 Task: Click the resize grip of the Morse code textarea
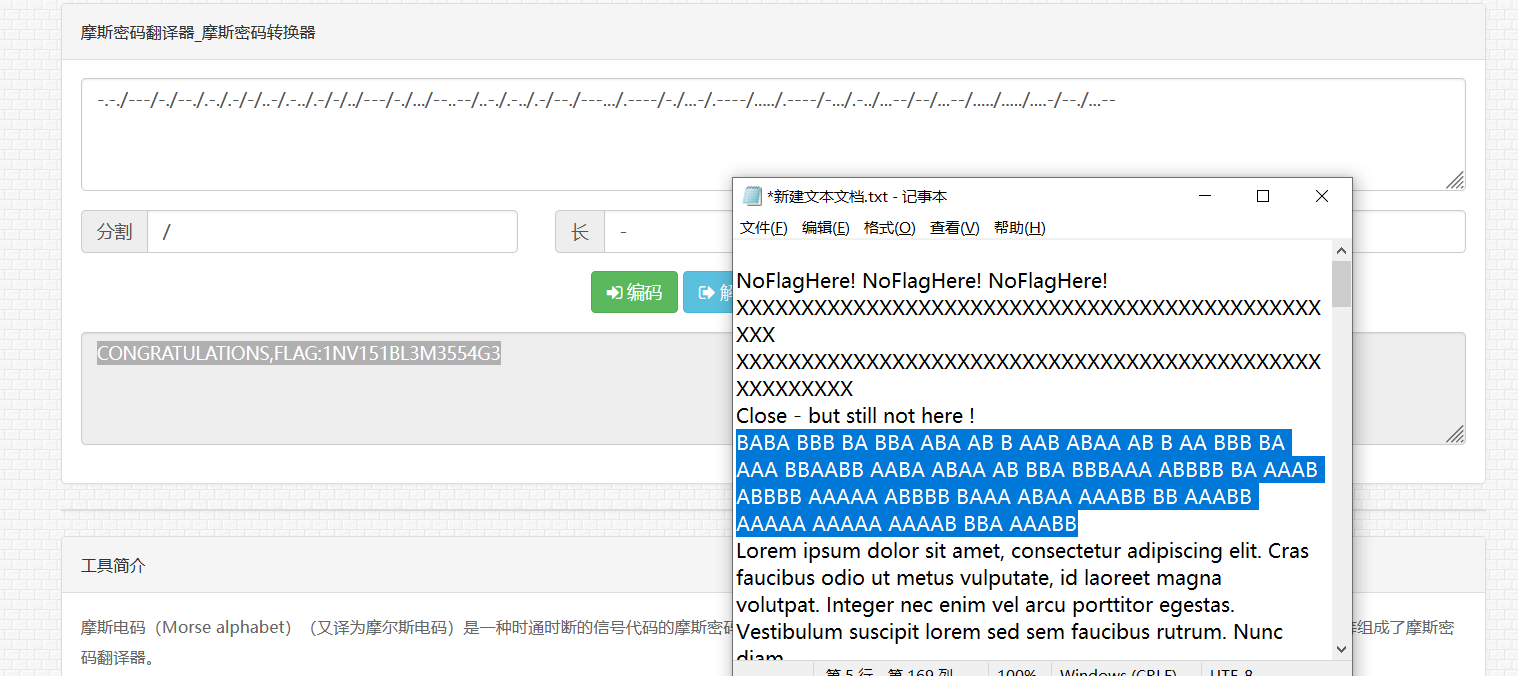pyautogui.click(x=1456, y=178)
